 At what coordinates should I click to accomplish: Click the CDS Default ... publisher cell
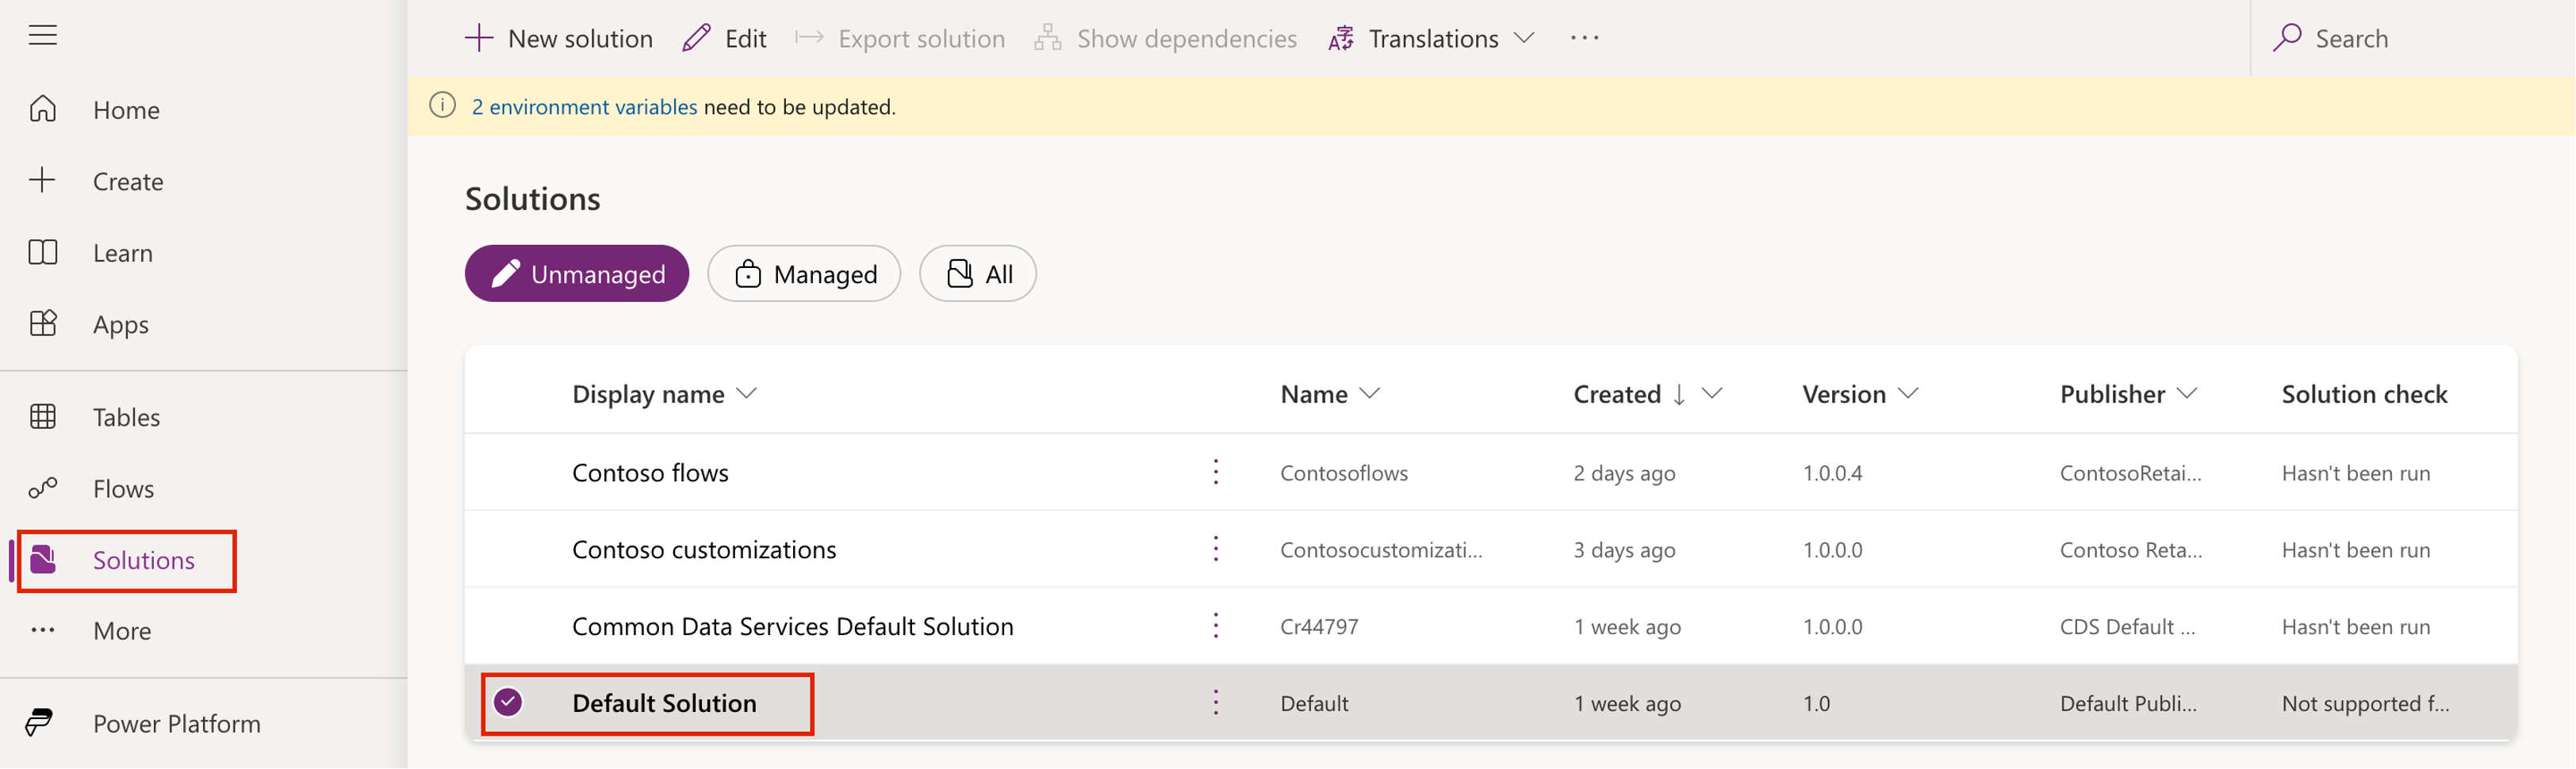pyautogui.click(x=2127, y=627)
